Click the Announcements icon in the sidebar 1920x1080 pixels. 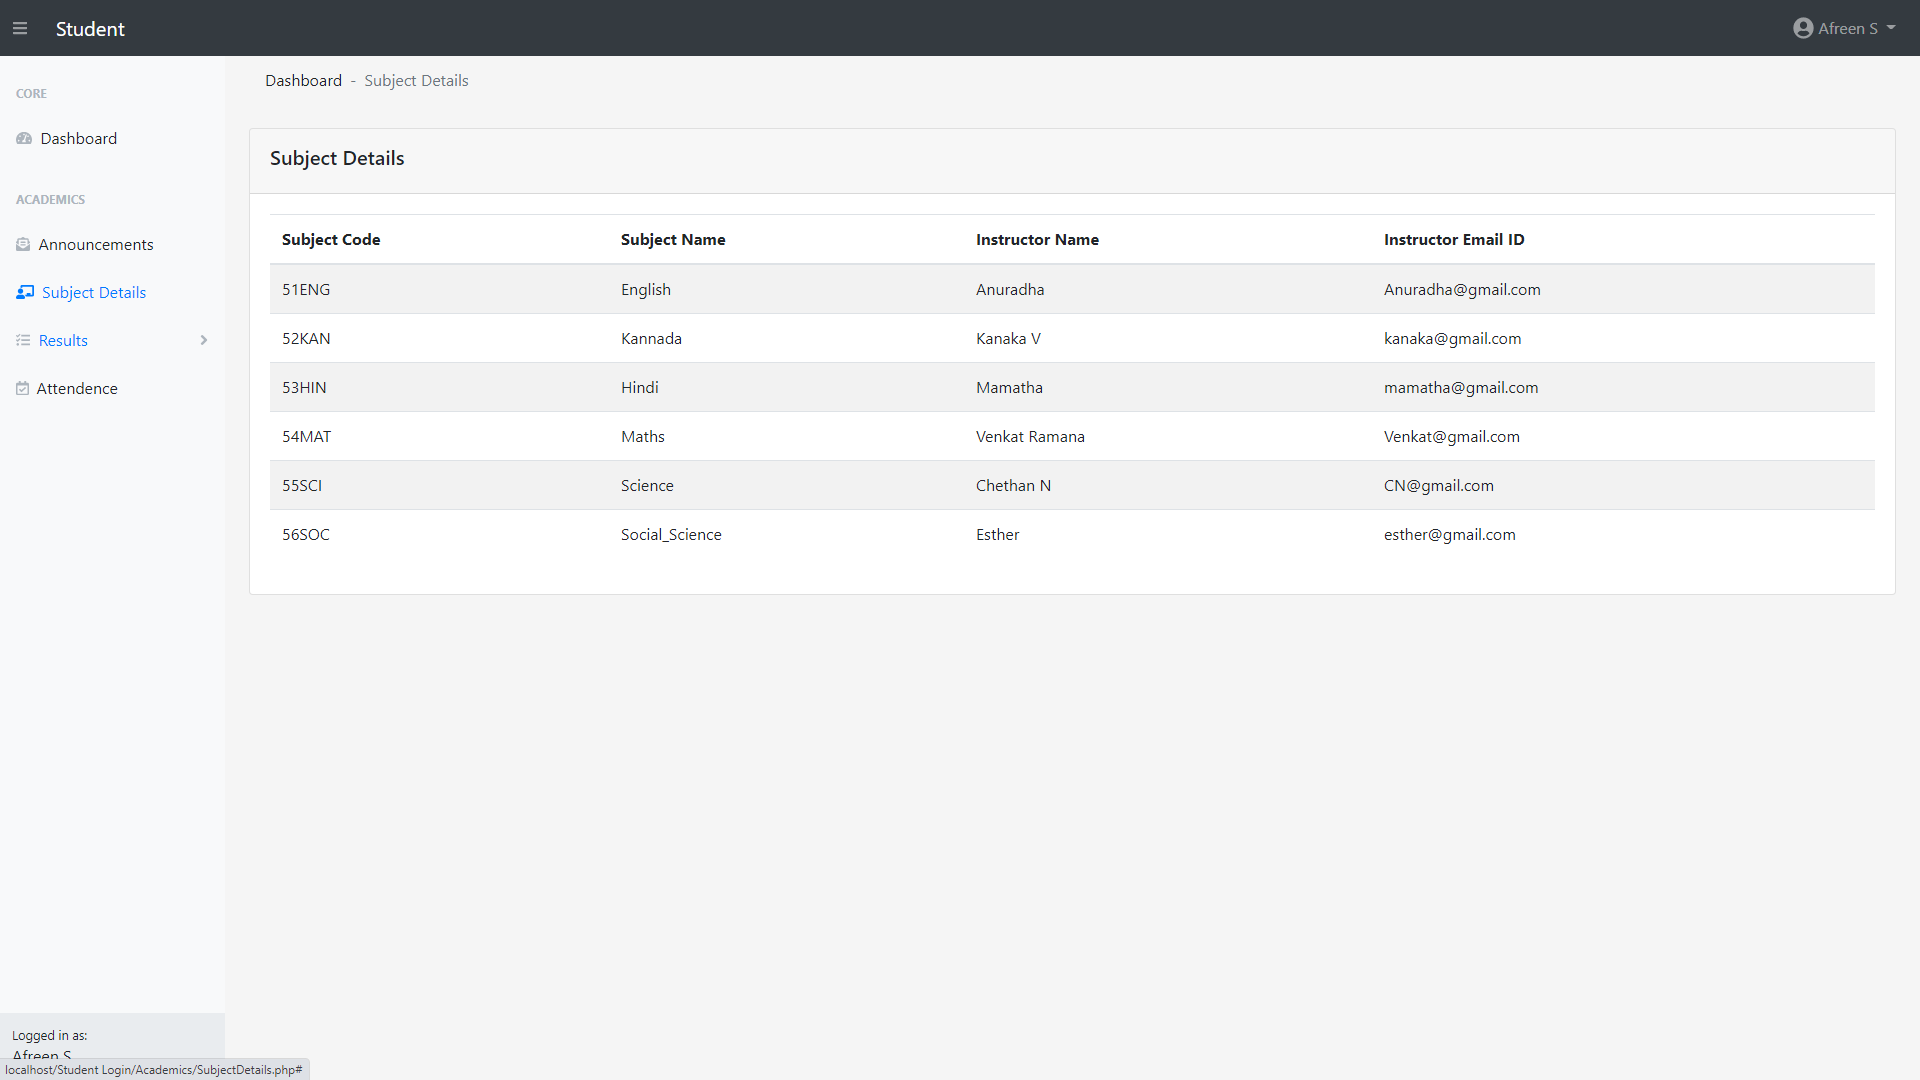(x=23, y=245)
